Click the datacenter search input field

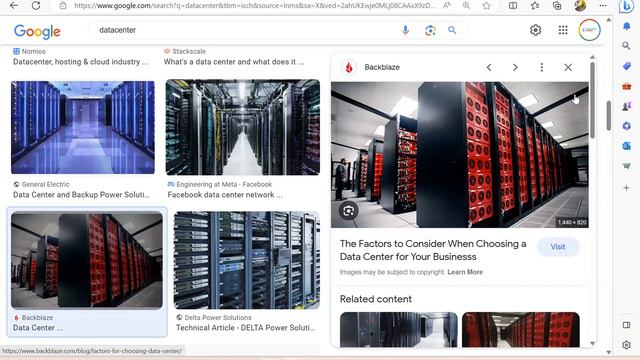point(245,30)
